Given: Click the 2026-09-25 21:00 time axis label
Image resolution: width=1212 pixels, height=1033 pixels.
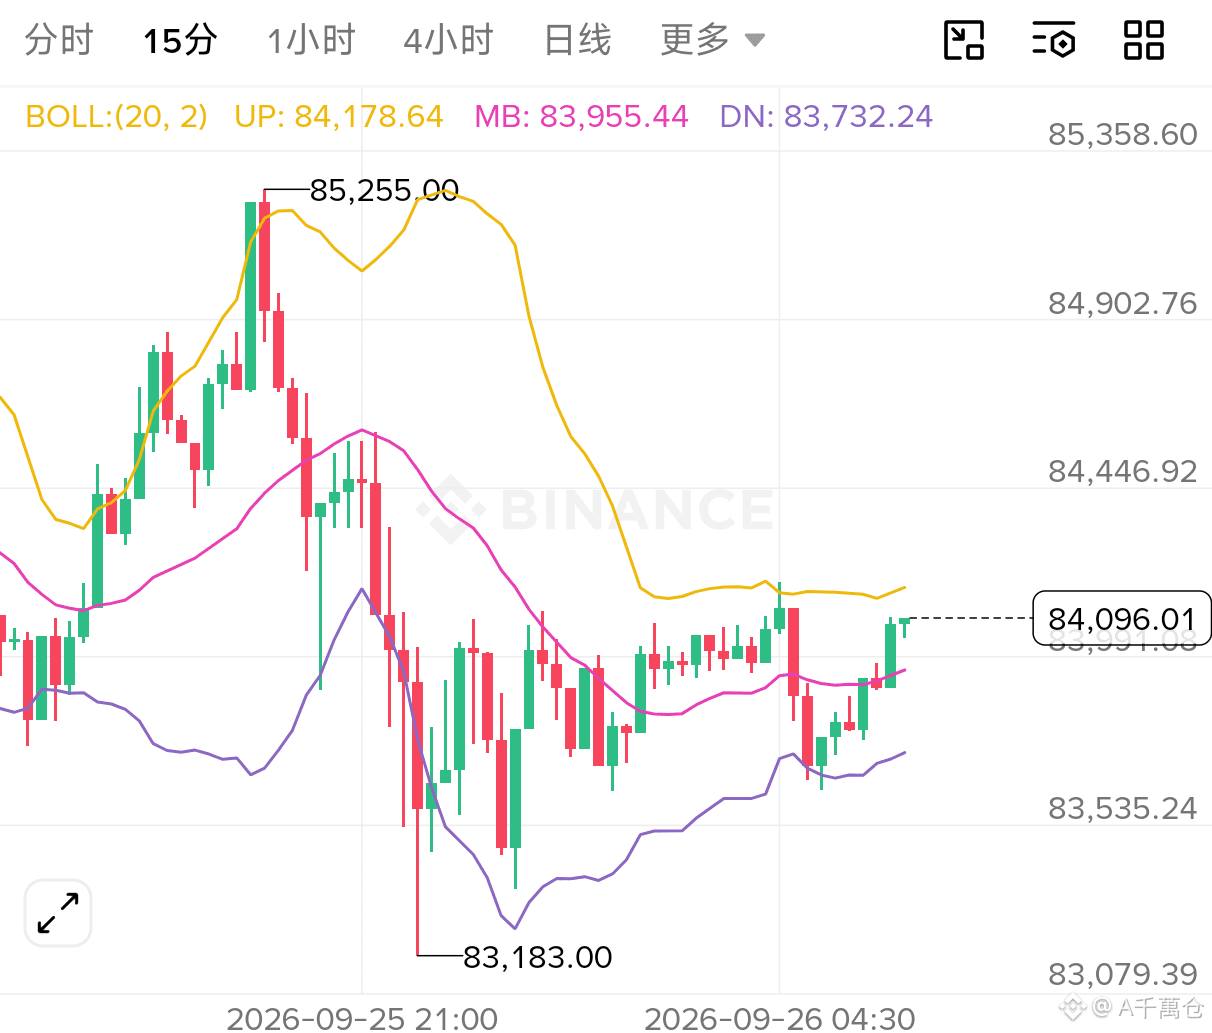Looking at the screenshot, I should coord(362,1018).
